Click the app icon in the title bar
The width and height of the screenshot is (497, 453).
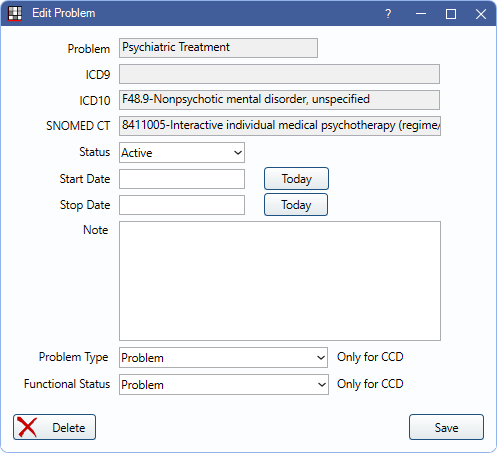click(x=15, y=14)
